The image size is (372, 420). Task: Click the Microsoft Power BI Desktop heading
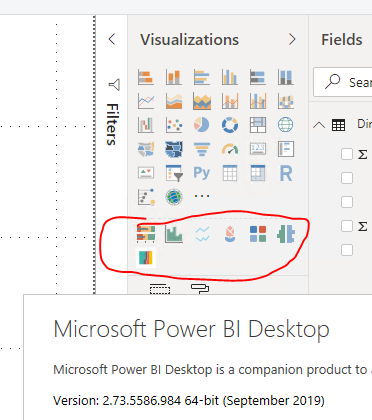coord(191,329)
